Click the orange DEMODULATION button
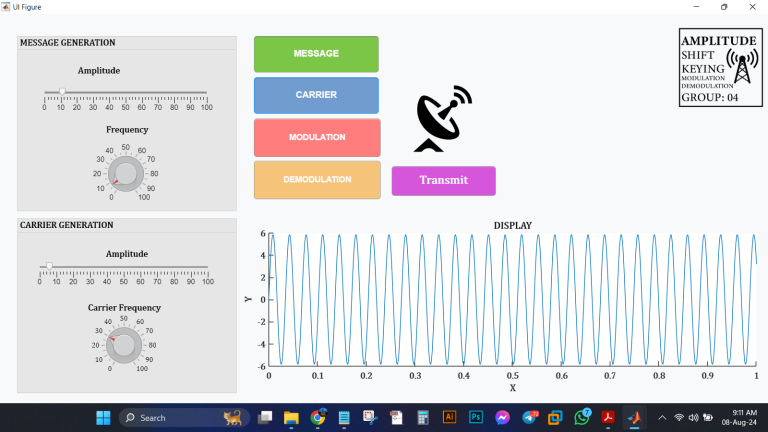 (317, 180)
